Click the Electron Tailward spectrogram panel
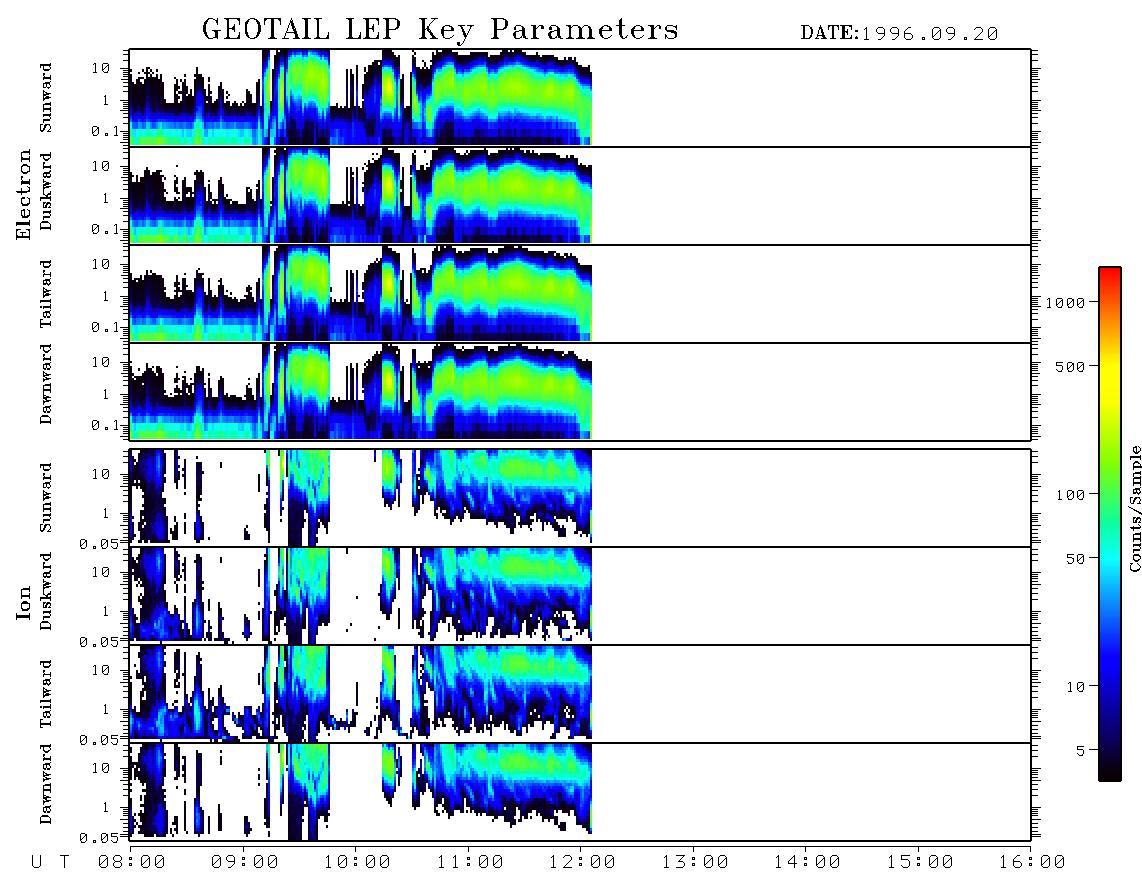 tap(580, 294)
